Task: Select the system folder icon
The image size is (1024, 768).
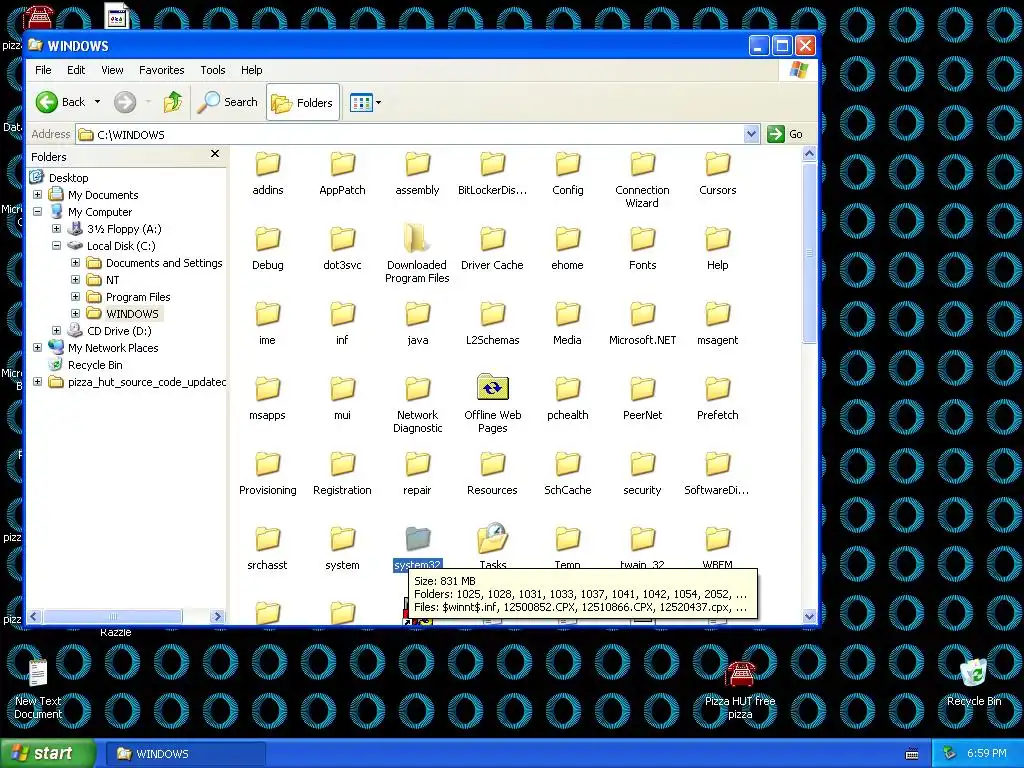Action: [x=342, y=539]
